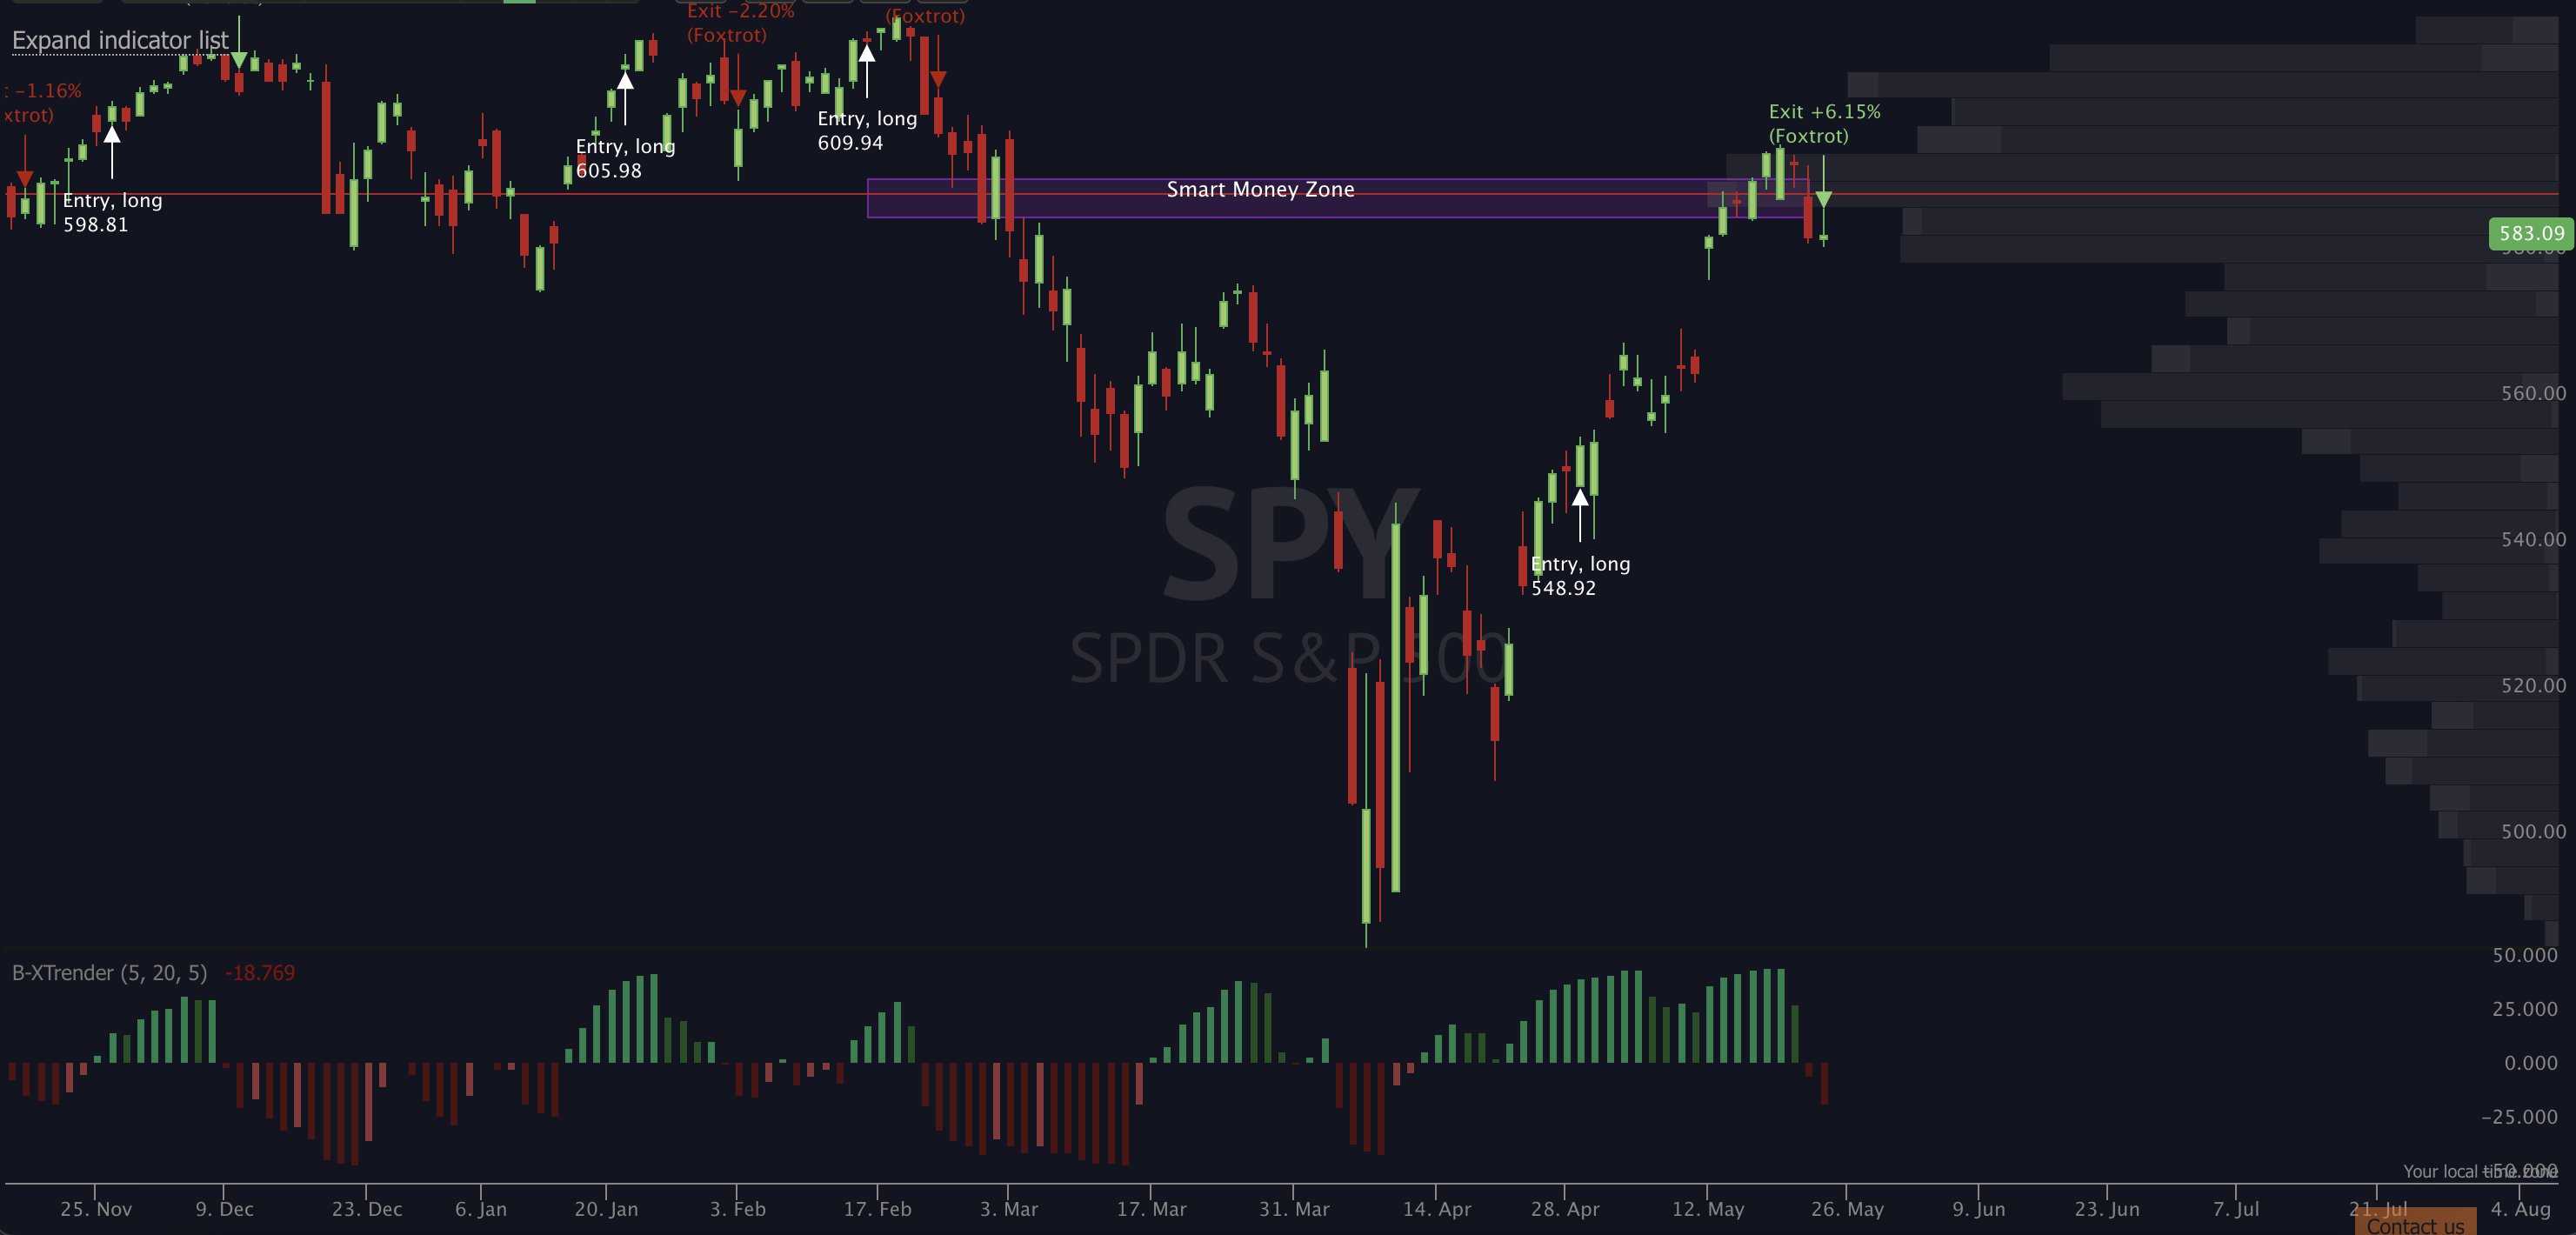Click the '12. May' date on the time axis

(x=1708, y=1209)
